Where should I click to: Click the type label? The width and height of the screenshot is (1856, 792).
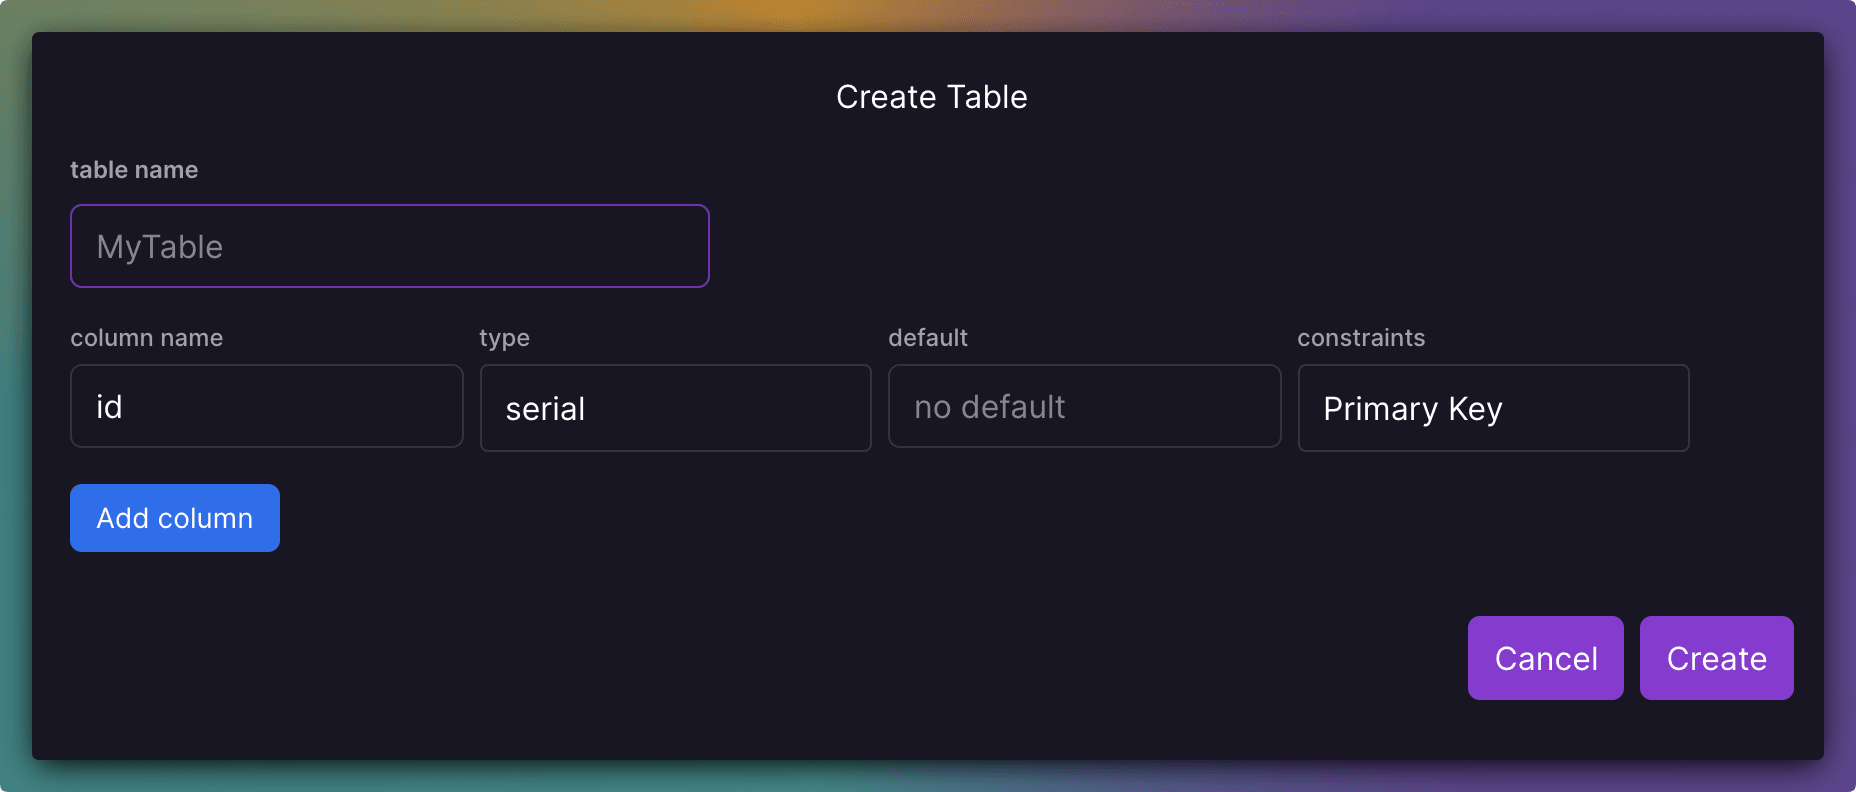click(505, 339)
